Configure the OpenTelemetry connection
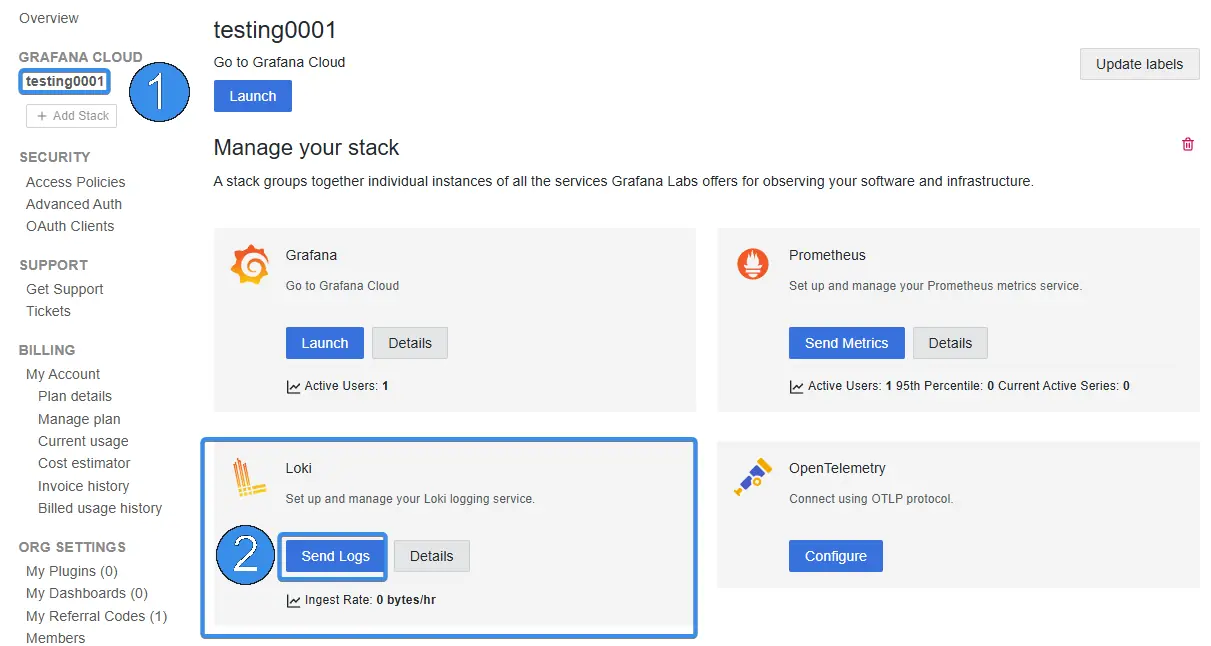This screenshot has height=646, width=1211. tap(836, 556)
